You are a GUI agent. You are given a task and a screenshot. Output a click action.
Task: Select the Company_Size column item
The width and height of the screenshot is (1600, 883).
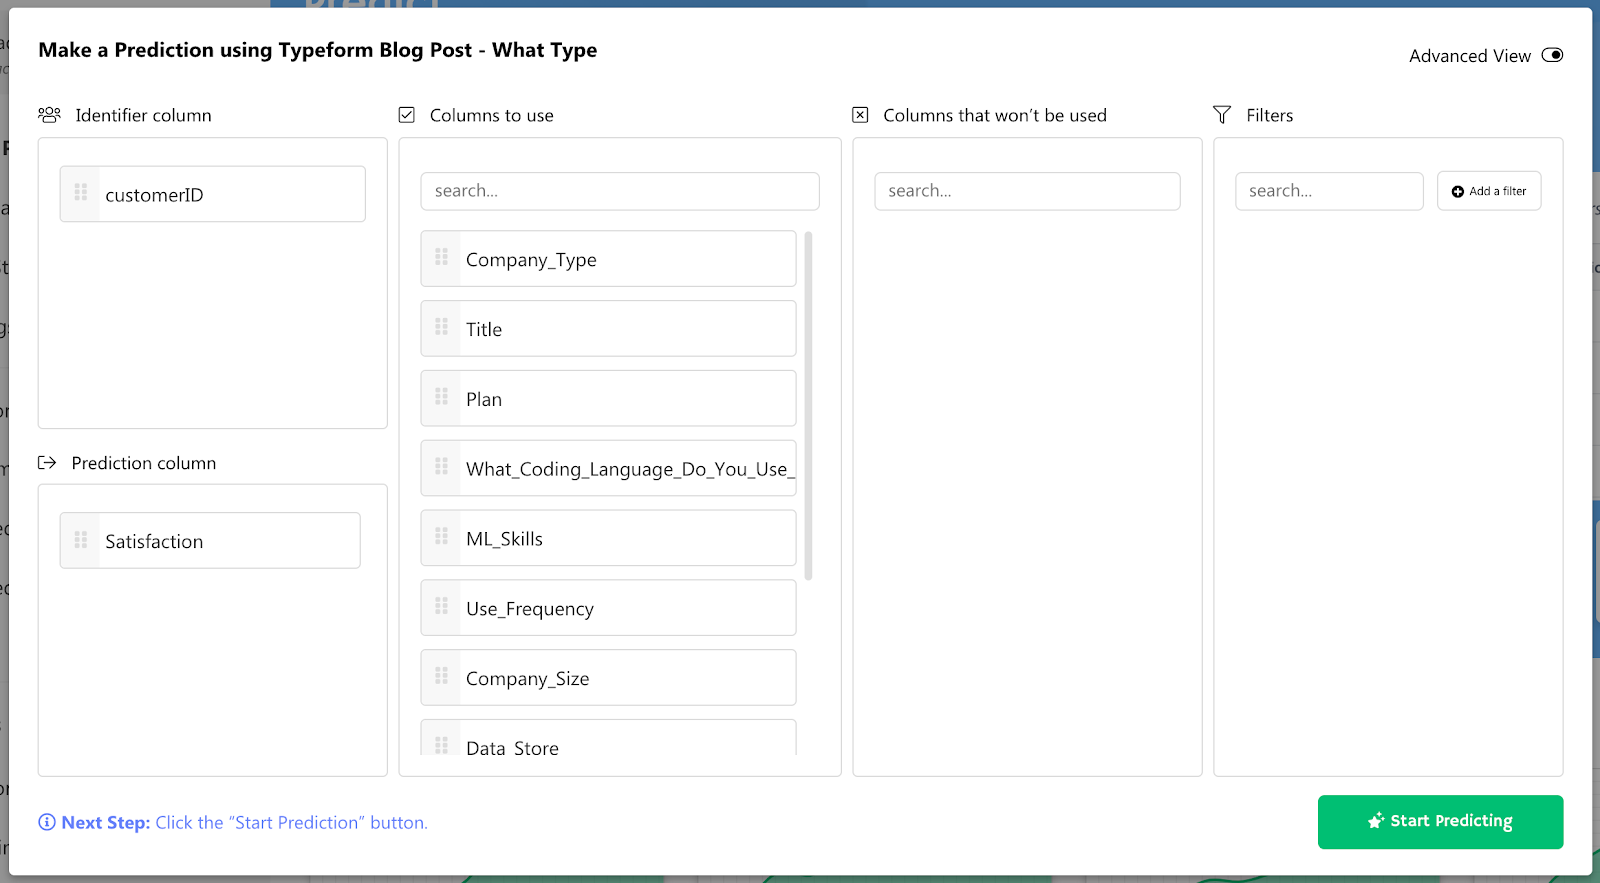click(x=608, y=678)
